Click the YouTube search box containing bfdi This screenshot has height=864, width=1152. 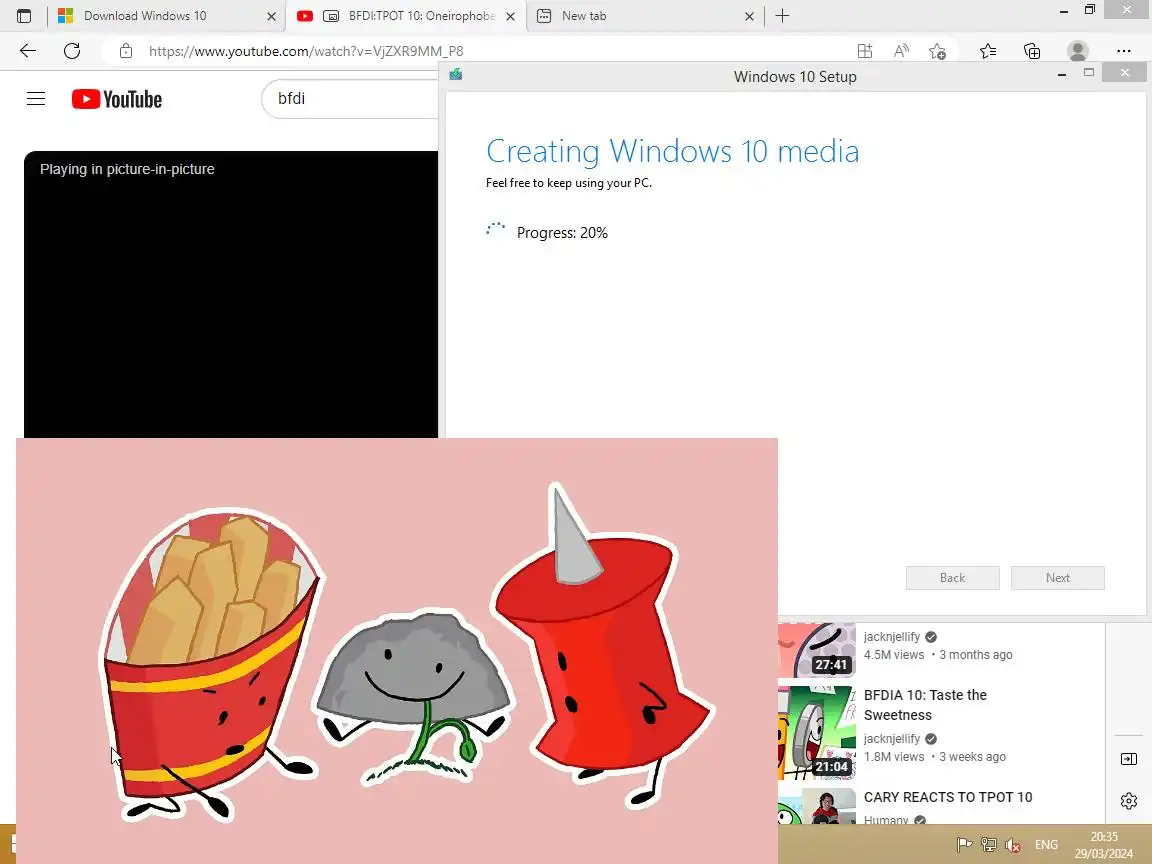(351, 98)
